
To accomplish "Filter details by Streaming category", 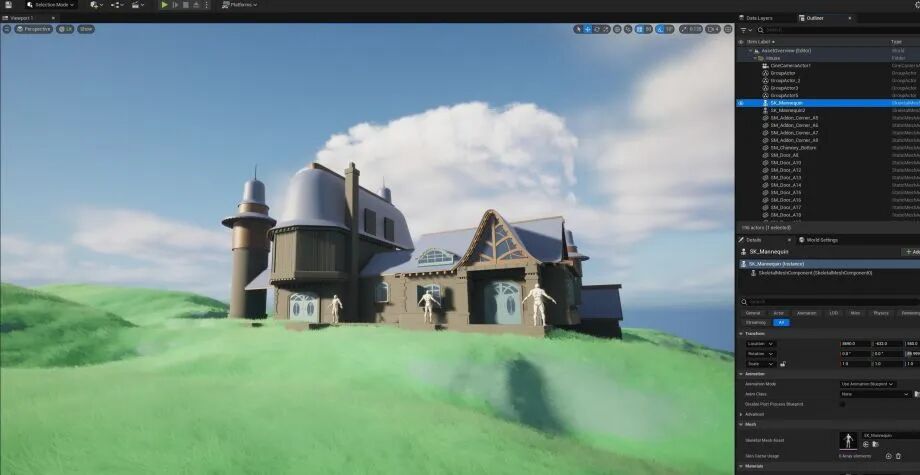I will [755, 323].
